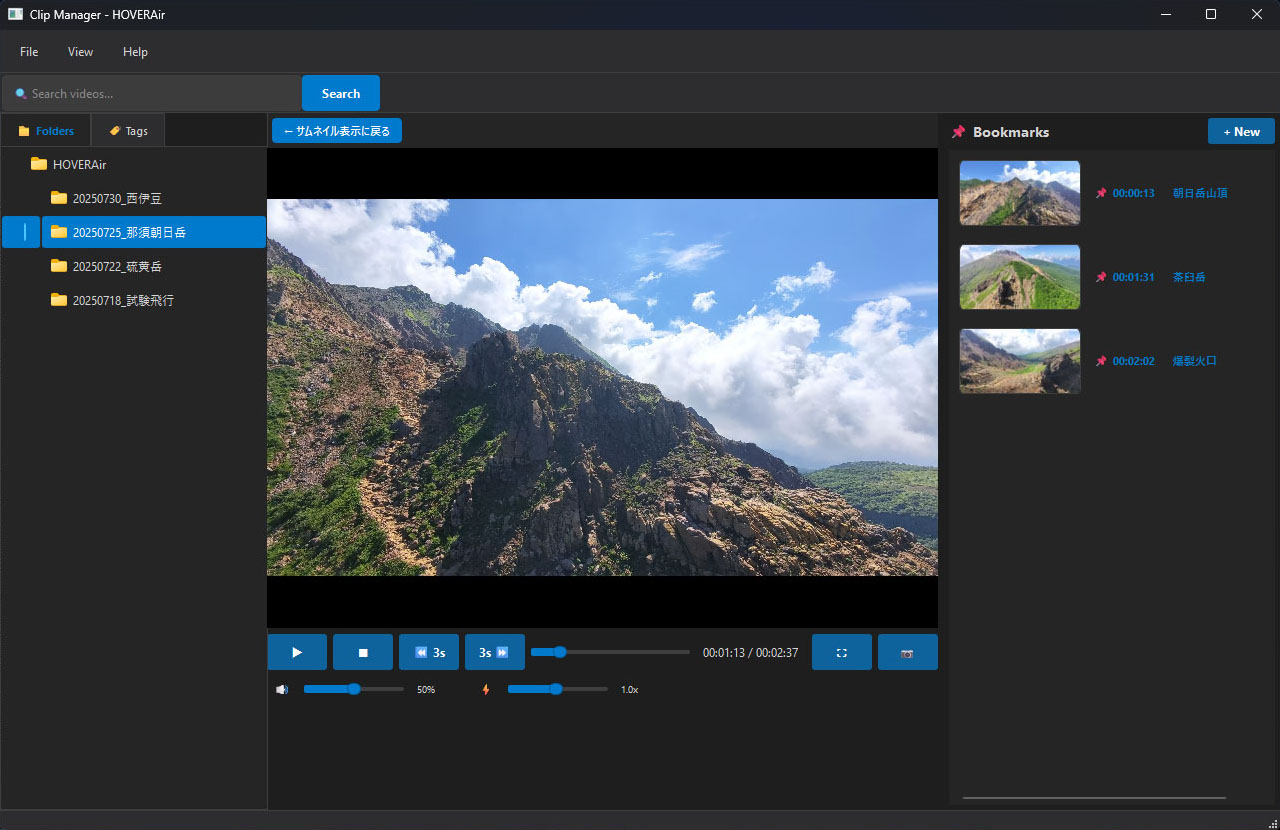Viewport: 1280px width, 830px height.
Task: Click the lightning playback speed icon
Action: (486, 689)
